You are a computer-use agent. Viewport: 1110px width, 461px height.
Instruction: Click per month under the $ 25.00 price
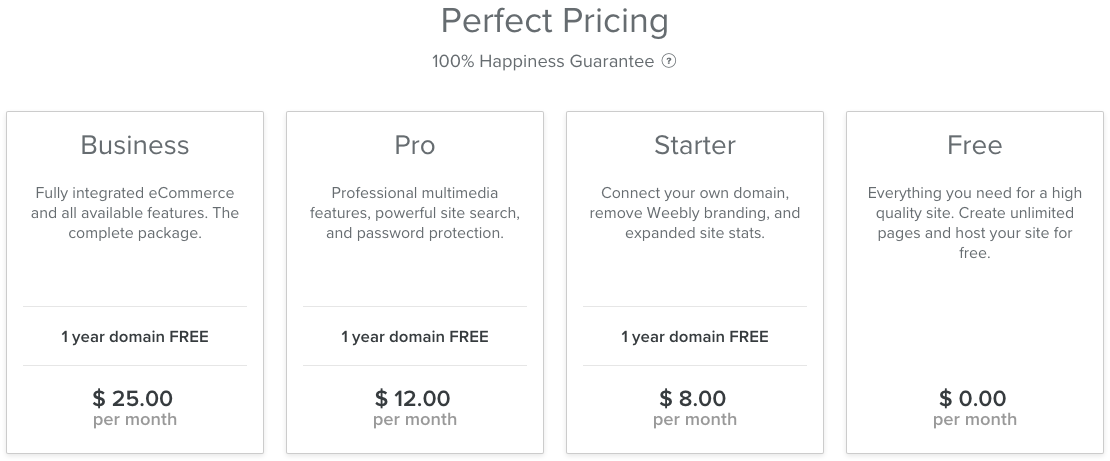(x=135, y=420)
